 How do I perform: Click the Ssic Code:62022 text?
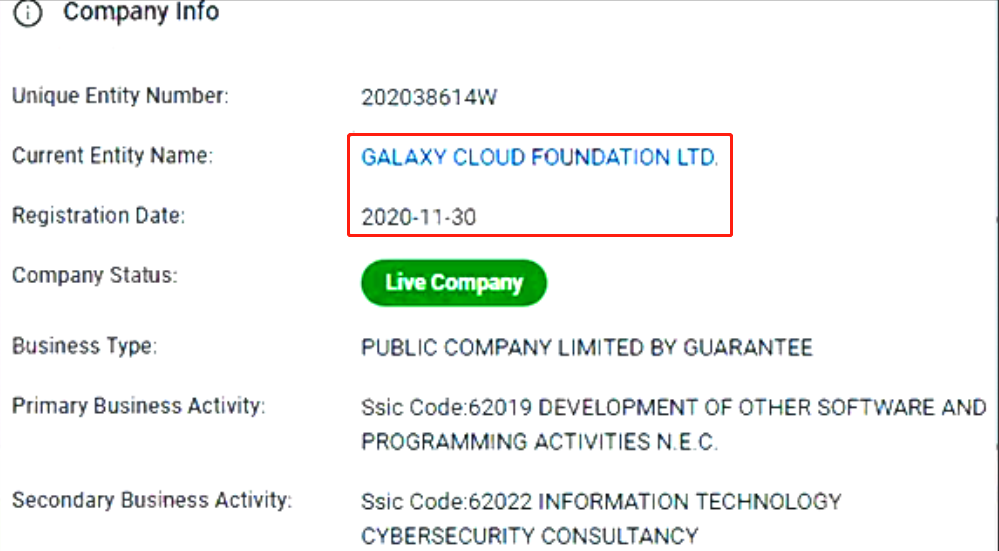tap(447, 501)
